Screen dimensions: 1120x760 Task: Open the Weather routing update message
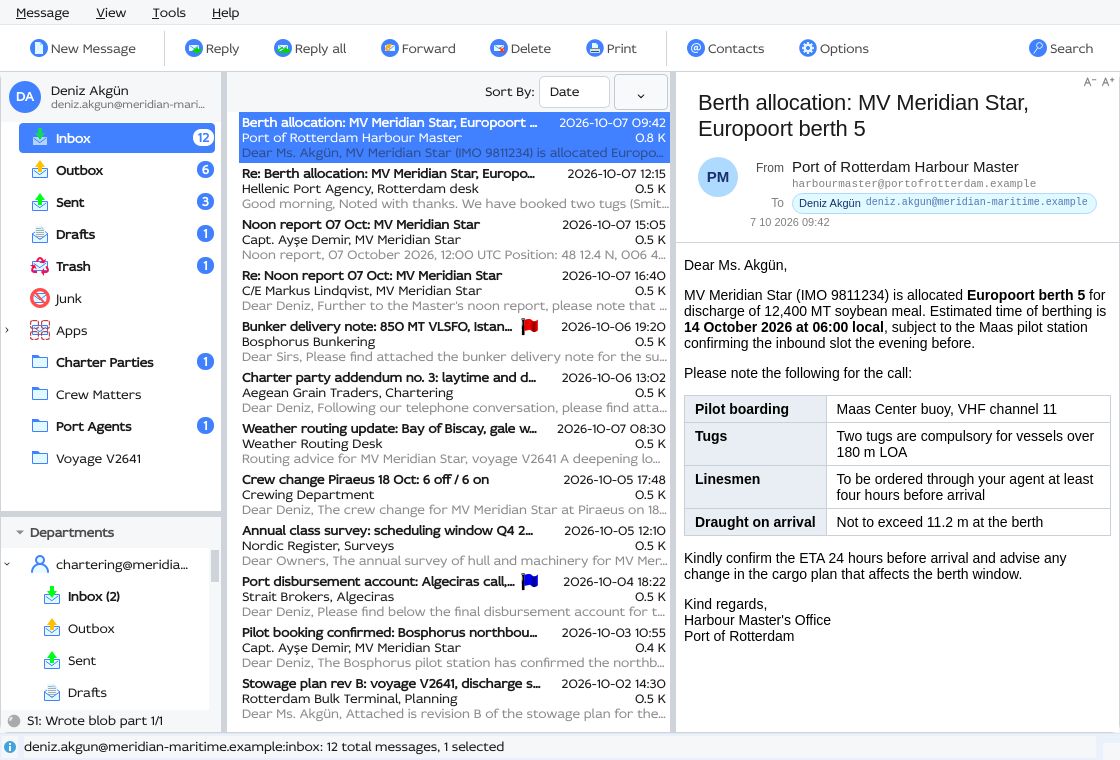454,444
